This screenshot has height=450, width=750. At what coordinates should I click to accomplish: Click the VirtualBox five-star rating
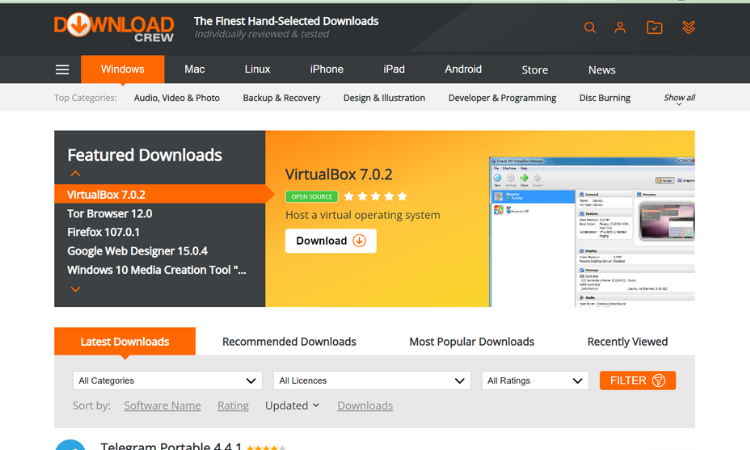point(375,196)
